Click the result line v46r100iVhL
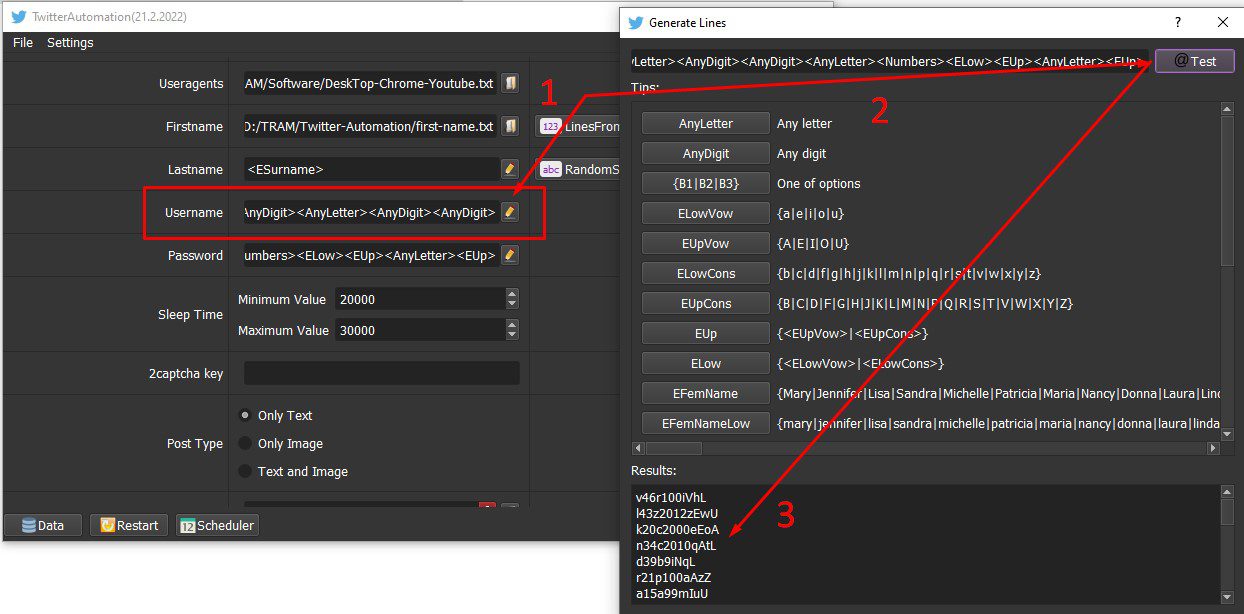The image size is (1244, 614). coord(672,497)
